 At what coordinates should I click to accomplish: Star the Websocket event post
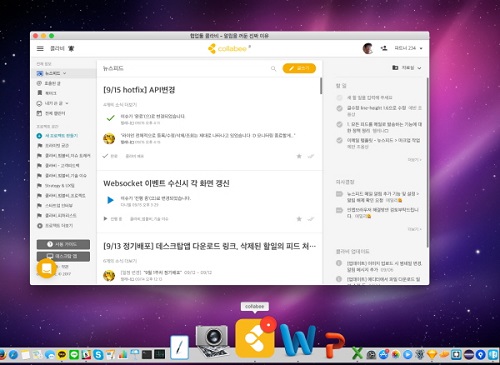click(x=299, y=219)
